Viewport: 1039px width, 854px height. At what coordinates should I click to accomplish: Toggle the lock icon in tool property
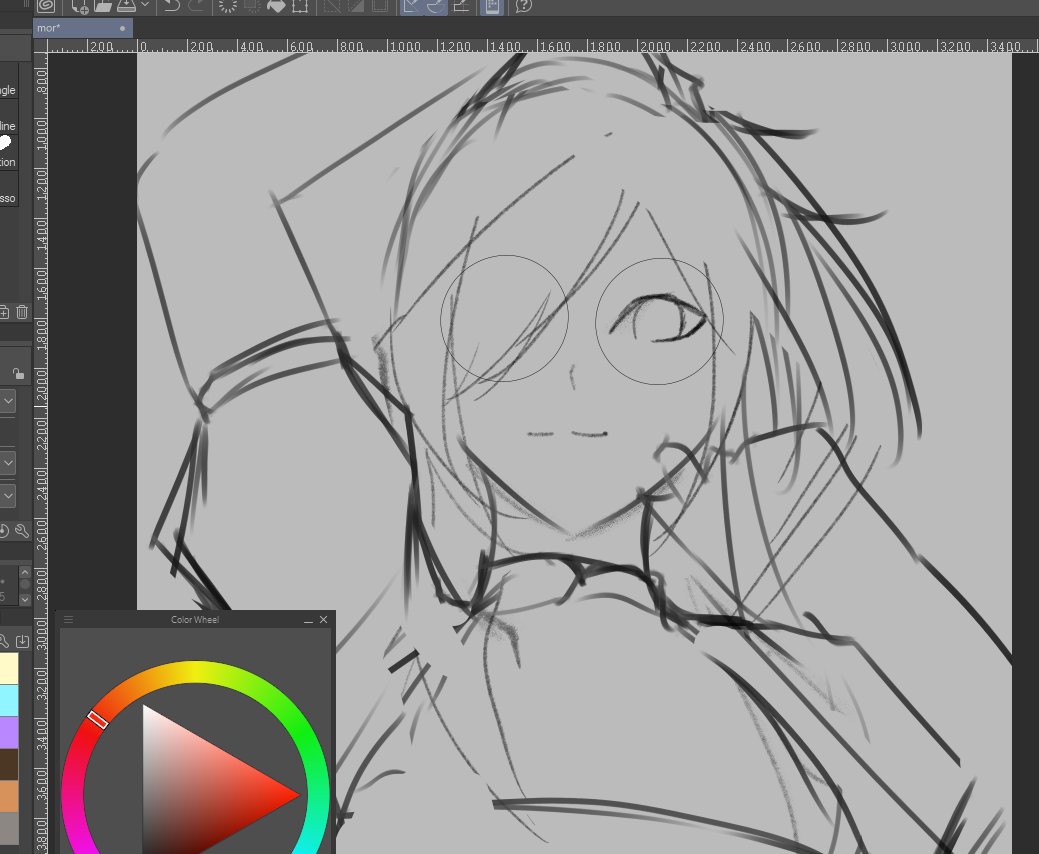[18, 374]
